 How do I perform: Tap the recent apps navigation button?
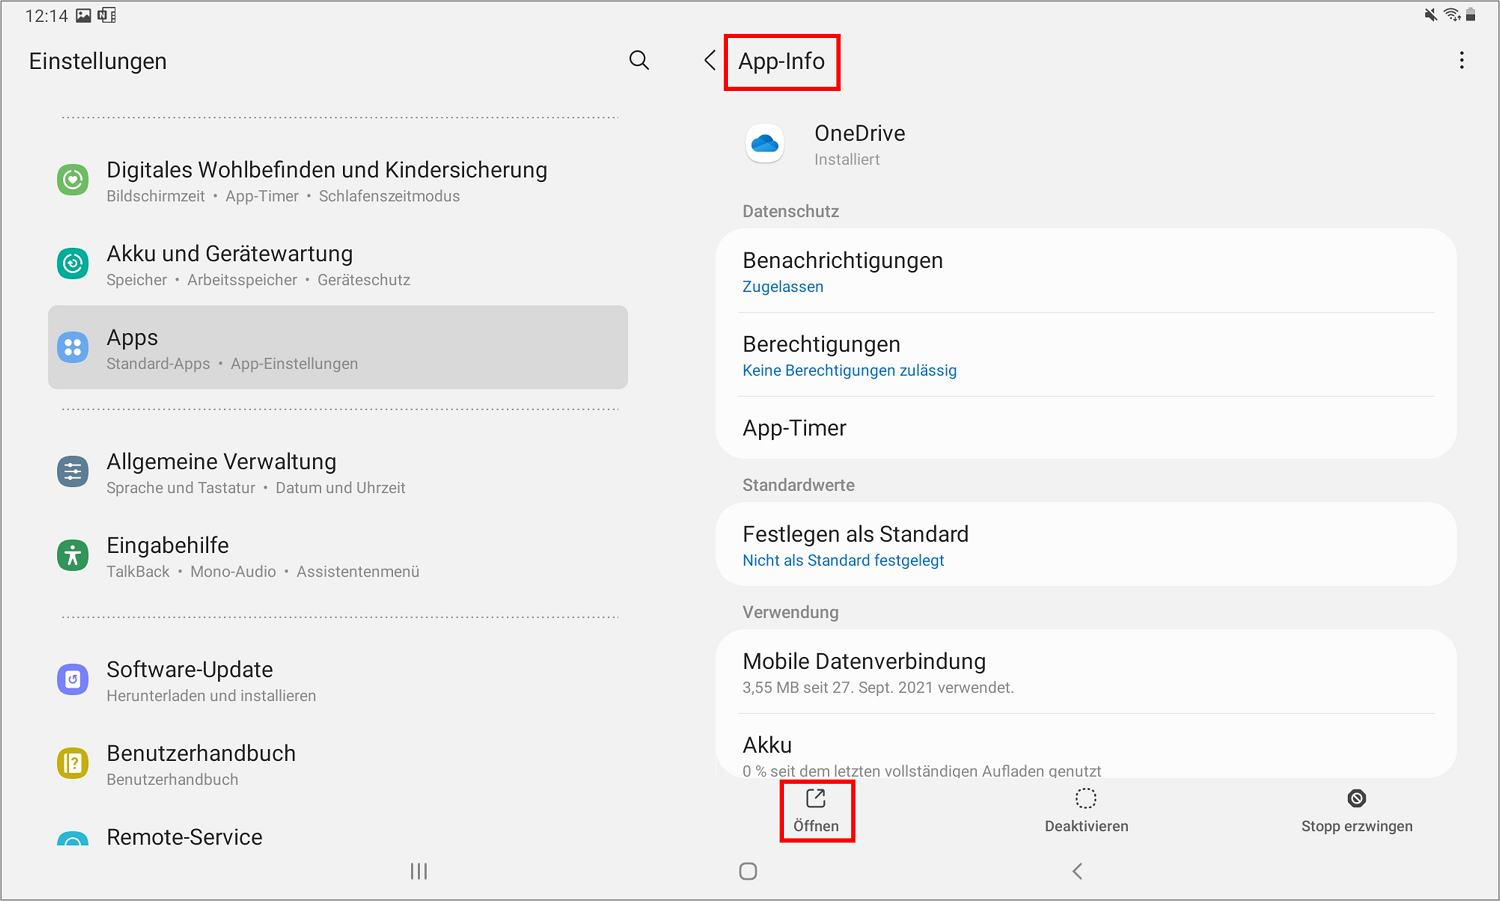[419, 872]
